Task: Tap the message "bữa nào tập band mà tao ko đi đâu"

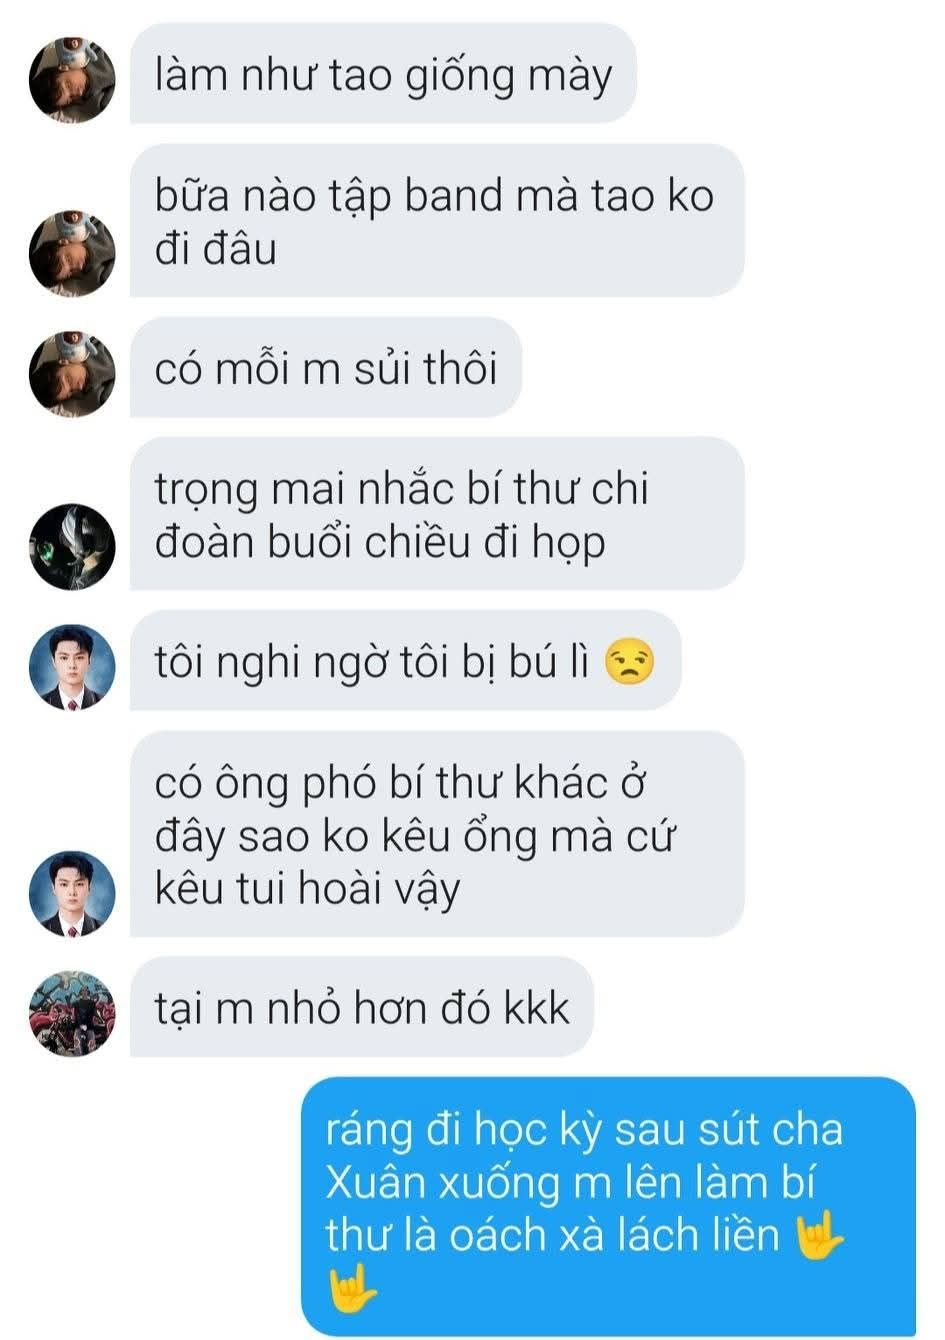Action: (437, 221)
